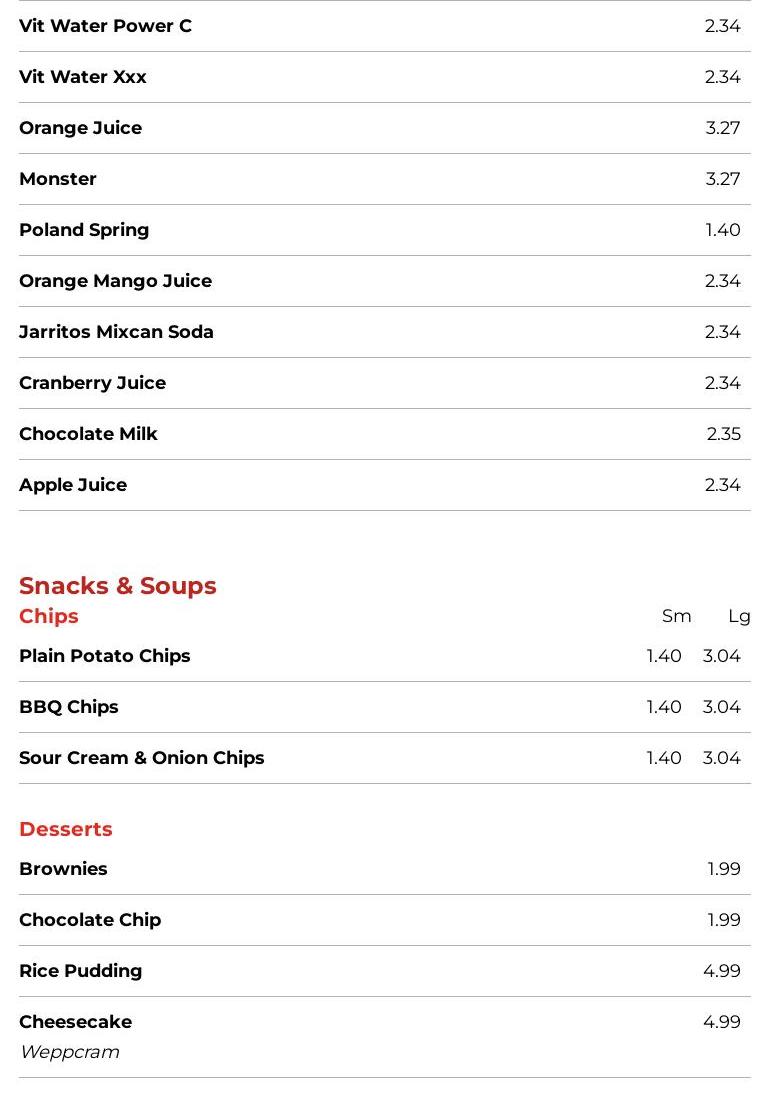Select the large price of BBQ Chips

tap(722, 707)
